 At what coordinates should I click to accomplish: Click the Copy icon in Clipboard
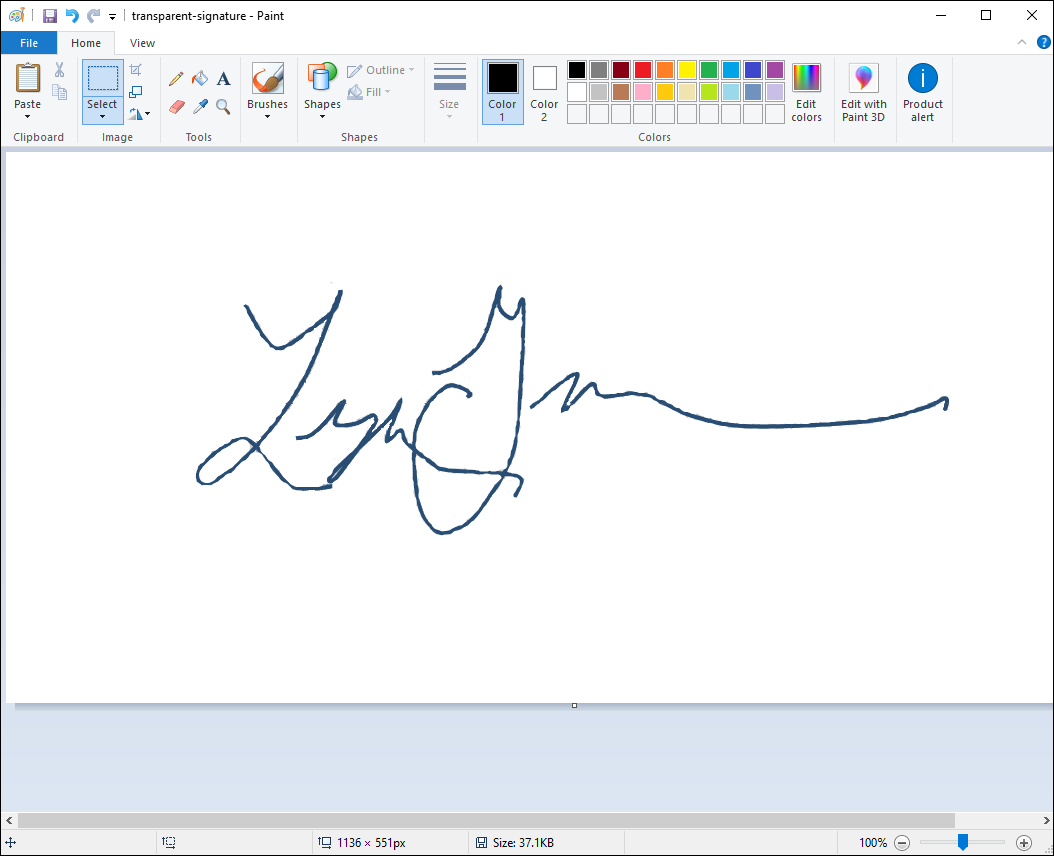tap(60, 92)
